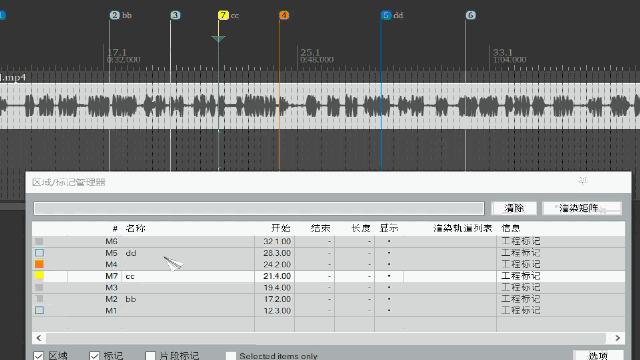Click the 清除 clear button
The width and height of the screenshot is (640, 360).
514,208
